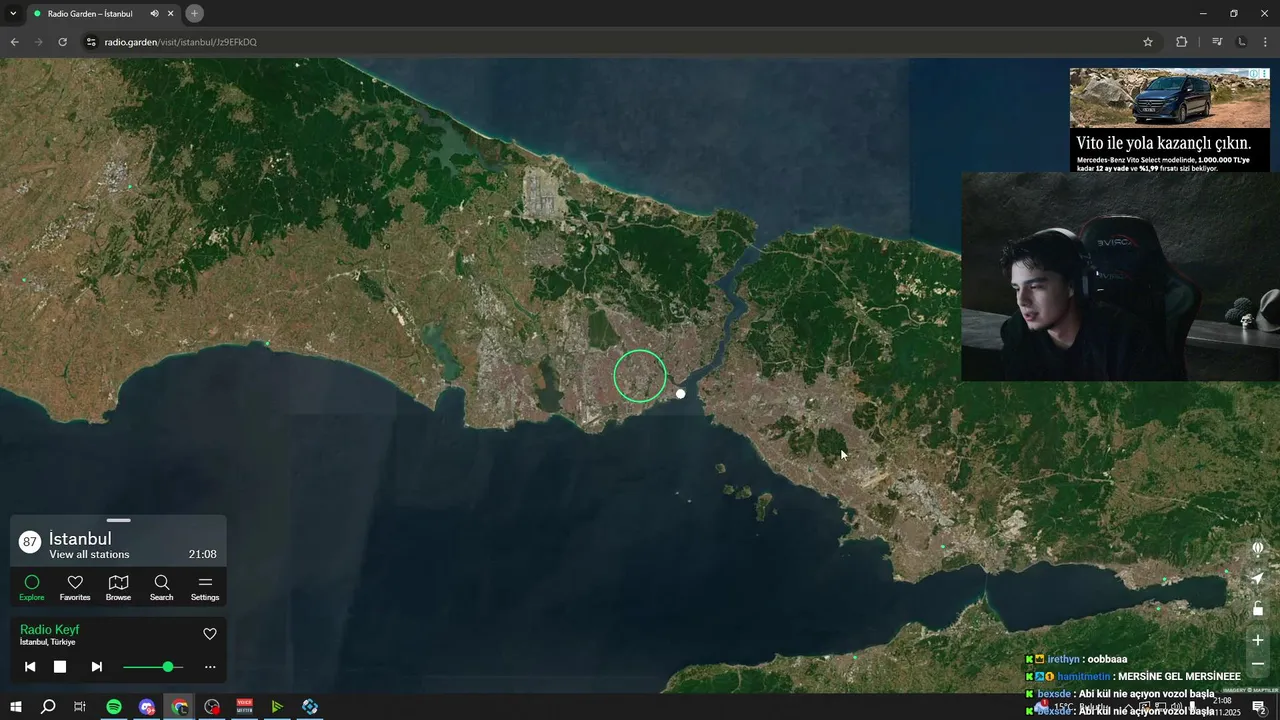
Task: Bookmark this page with the star
Action: coord(1148,42)
